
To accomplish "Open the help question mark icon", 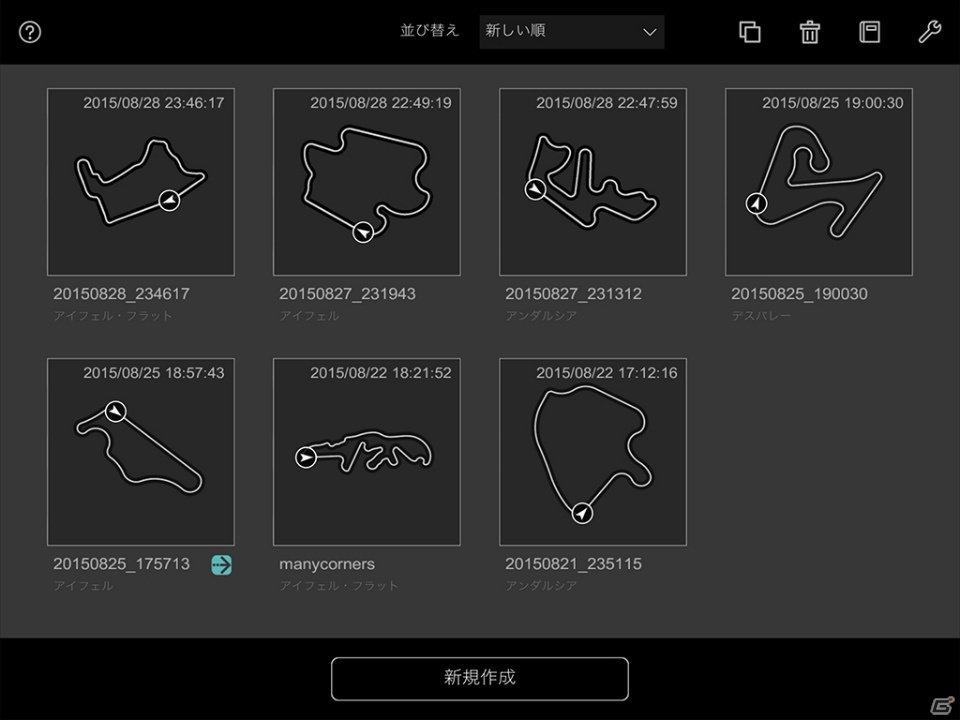I will click(x=30, y=32).
